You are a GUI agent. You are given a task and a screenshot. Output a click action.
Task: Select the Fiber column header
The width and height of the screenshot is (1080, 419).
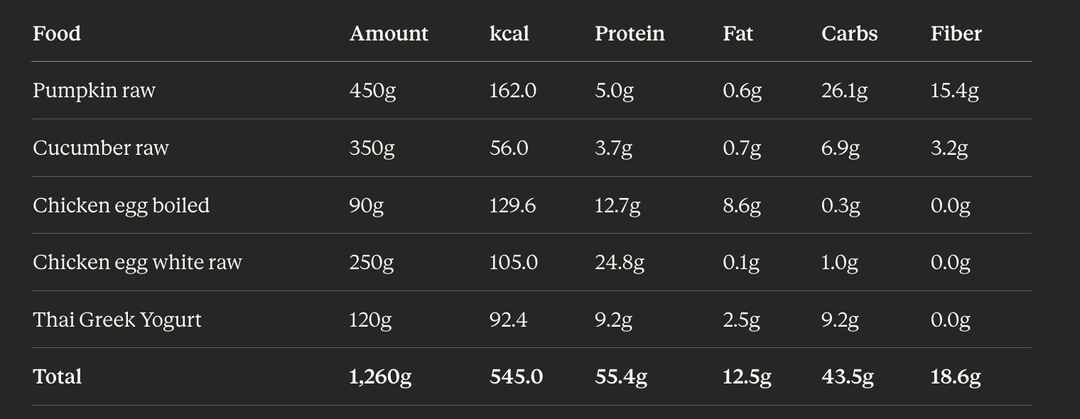[x=956, y=33]
